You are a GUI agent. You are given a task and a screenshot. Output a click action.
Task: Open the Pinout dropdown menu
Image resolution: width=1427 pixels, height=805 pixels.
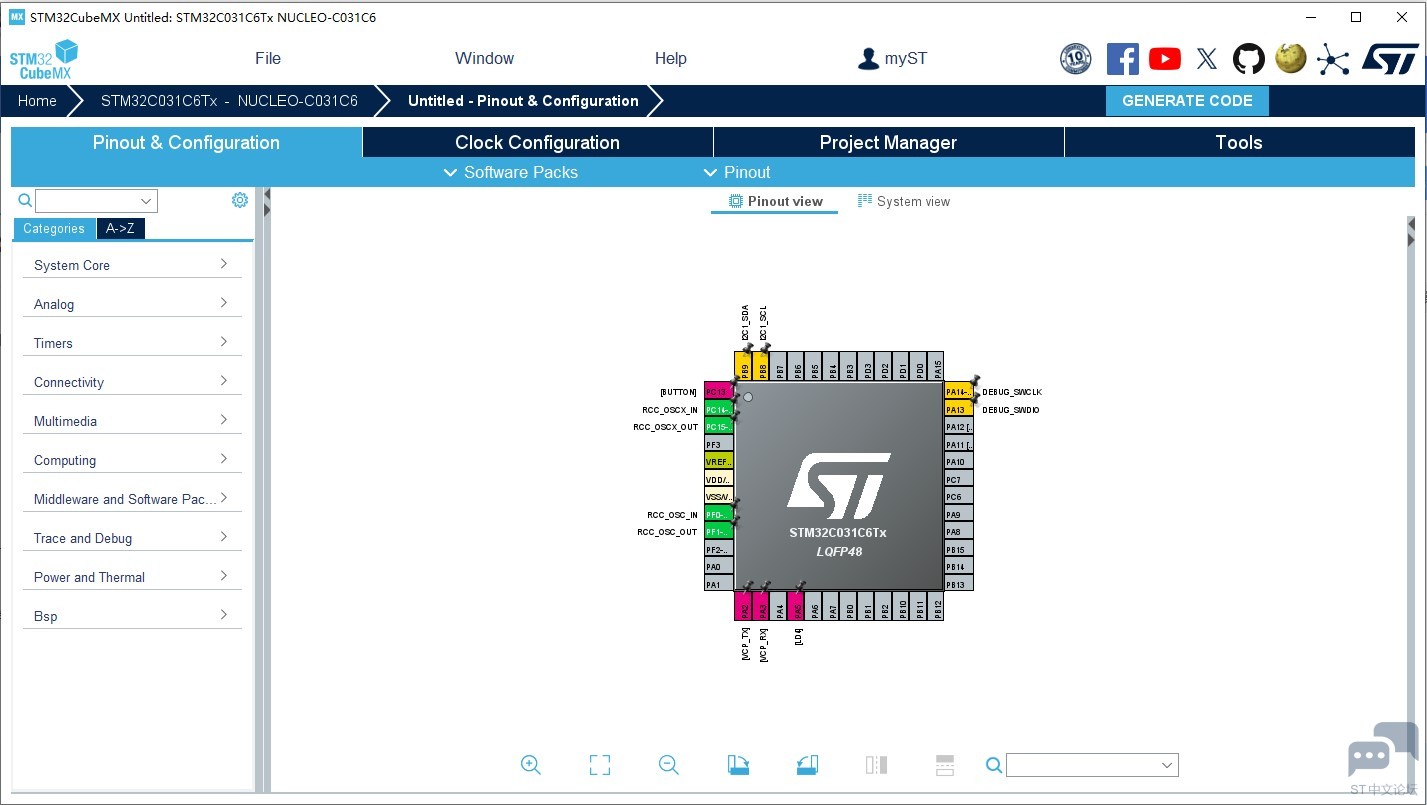(737, 172)
